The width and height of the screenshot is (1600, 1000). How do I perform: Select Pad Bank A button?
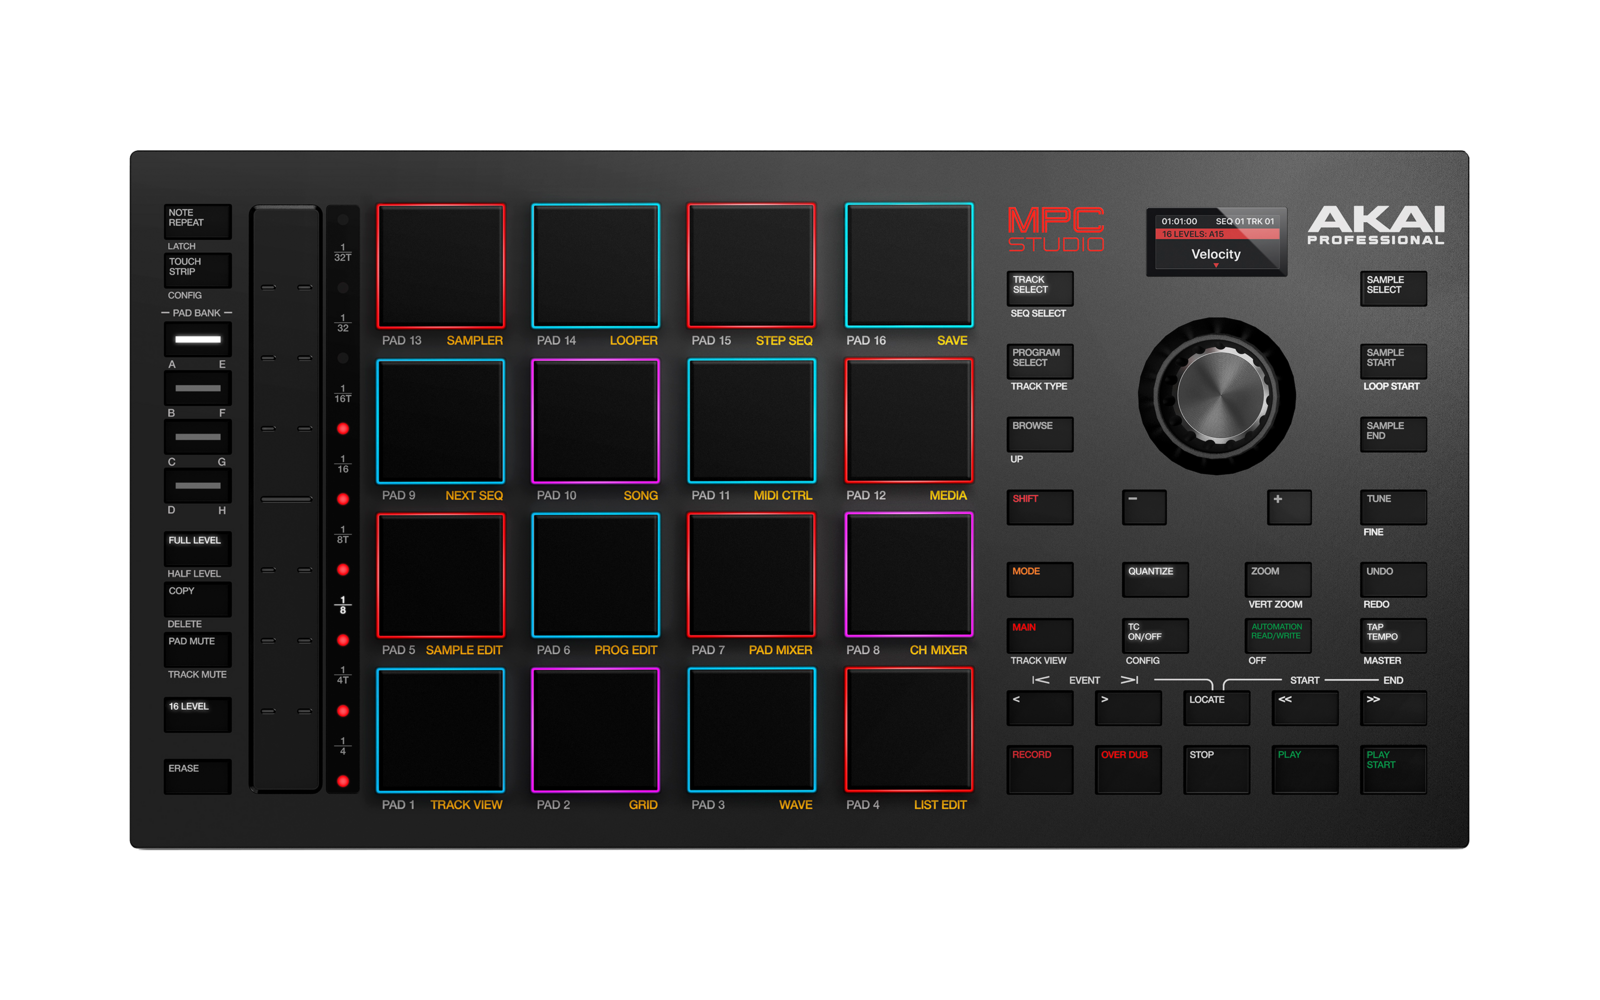[x=197, y=340]
